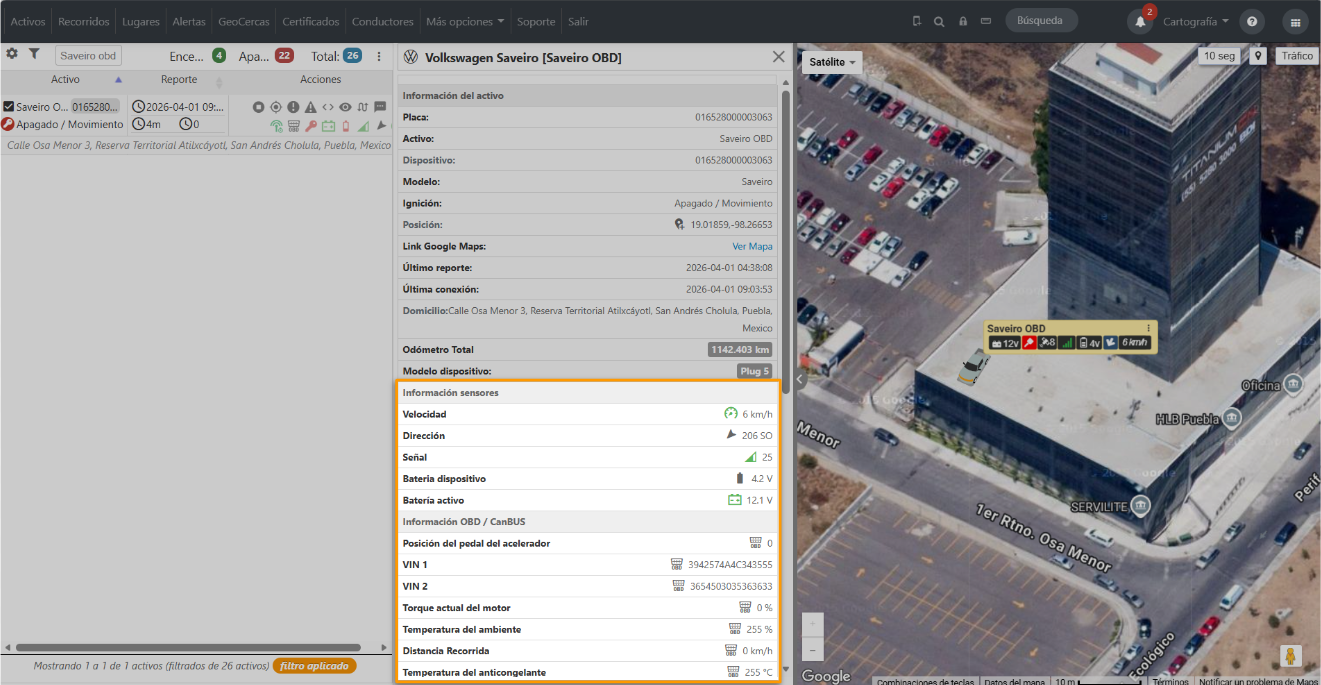Zoom out on the map
Viewport: 1321px width, 685px height.
point(813,649)
